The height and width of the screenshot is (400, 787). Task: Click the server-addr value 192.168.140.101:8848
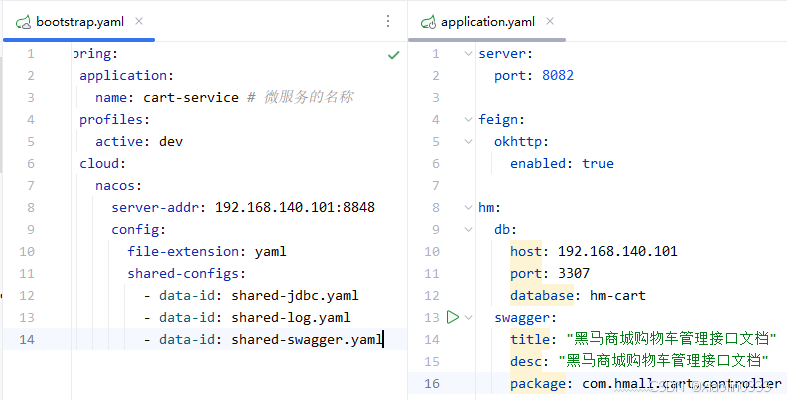tap(295, 207)
